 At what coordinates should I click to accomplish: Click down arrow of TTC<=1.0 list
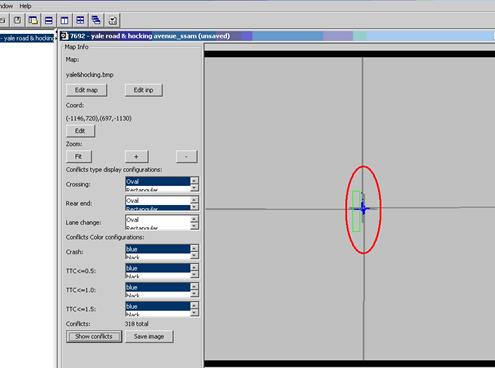(194, 294)
